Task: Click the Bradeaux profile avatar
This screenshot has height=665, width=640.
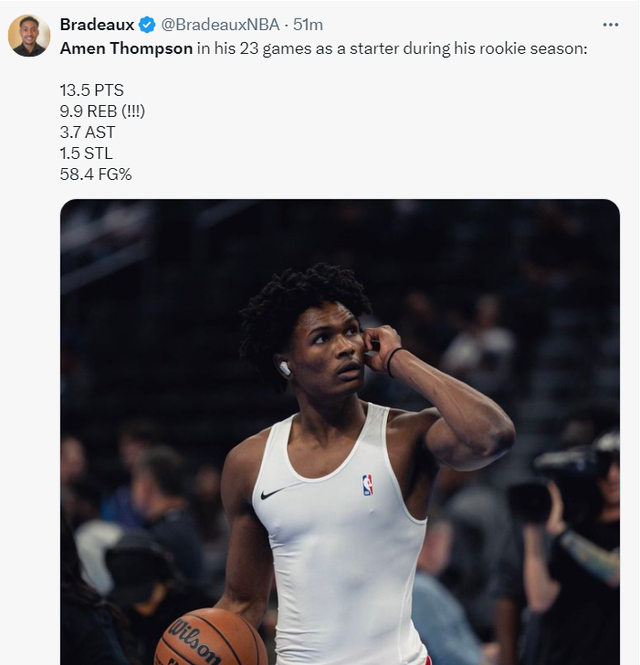Action: point(29,36)
